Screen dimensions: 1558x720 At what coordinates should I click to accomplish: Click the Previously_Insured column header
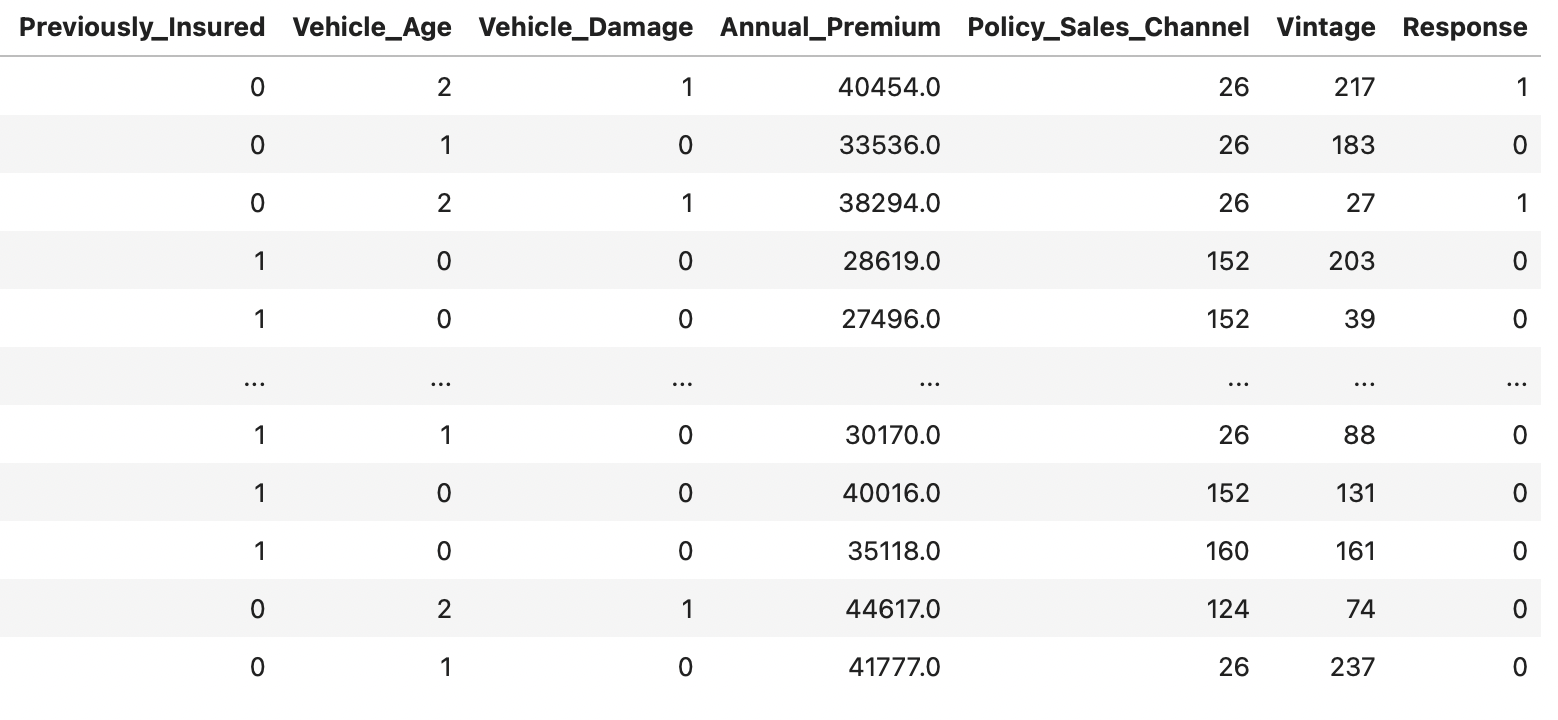point(143,28)
